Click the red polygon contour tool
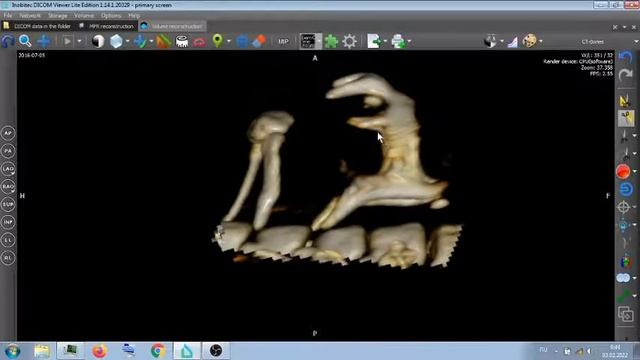 click(200, 42)
